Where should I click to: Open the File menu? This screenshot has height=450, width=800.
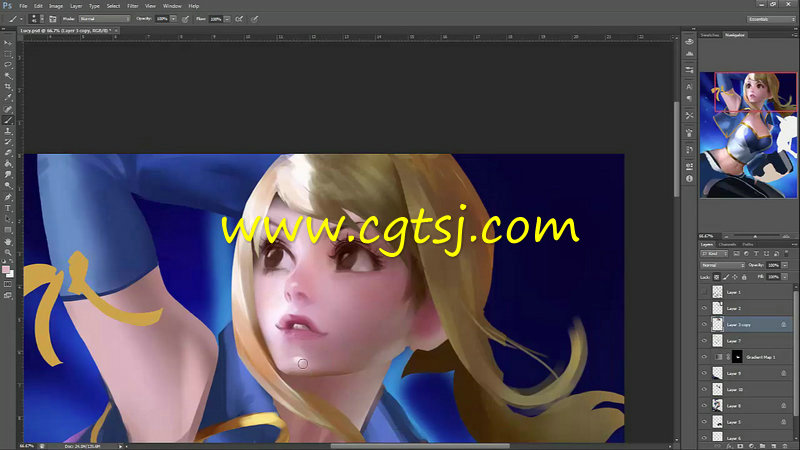point(23,6)
